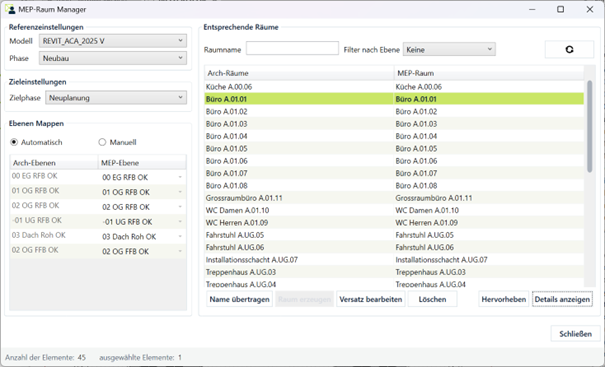605x367 pixels.
Task: Click MEP-Raum cell Grossraumbüro A.01.11
Action: coord(488,198)
